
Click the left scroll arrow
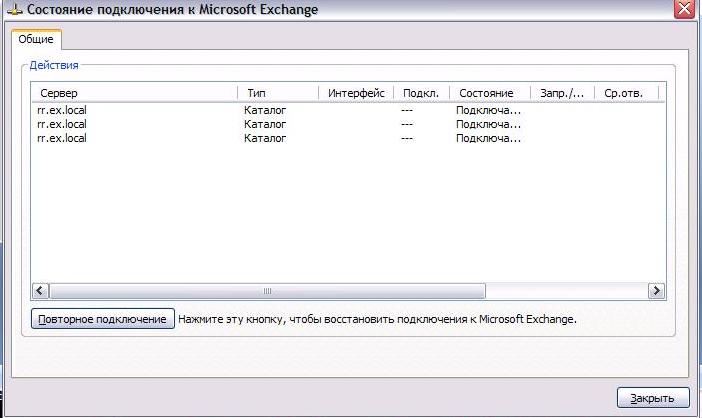(x=40, y=291)
